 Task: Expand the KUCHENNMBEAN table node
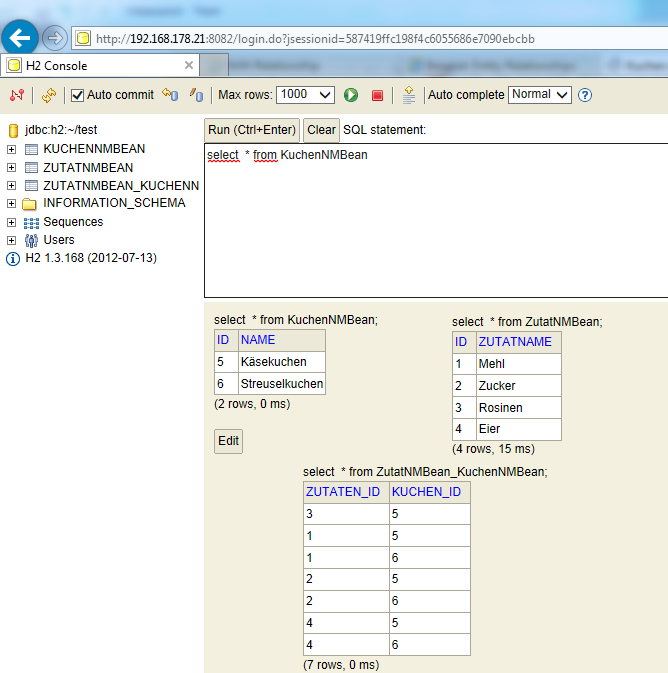click(12, 149)
